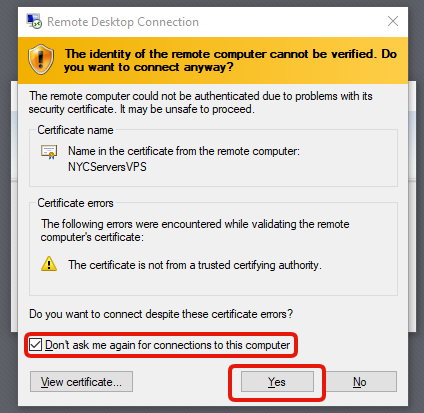Confirm the connection with the Yes button
Image resolution: width=424 pixels, height=413 pixels.
pyautogui.click(x=277, y=382)
